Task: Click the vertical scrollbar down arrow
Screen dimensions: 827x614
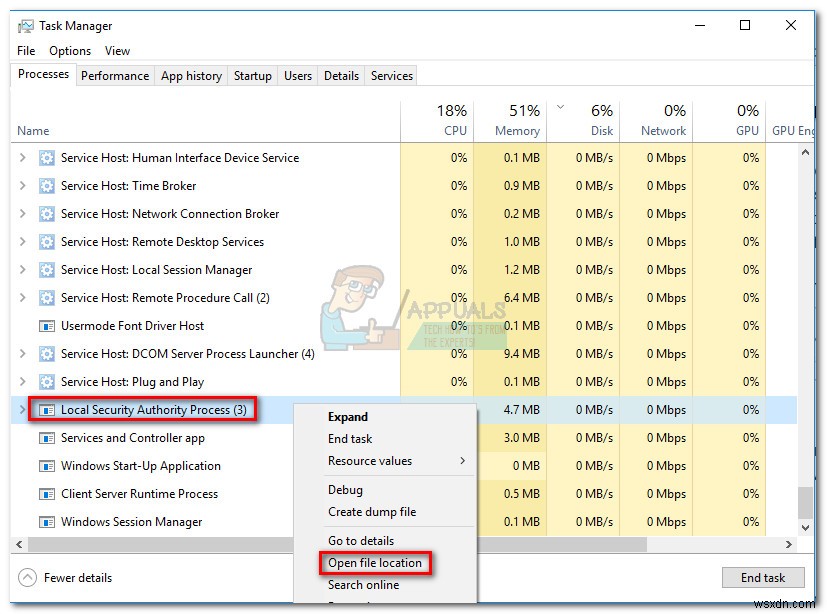Action: click(805, 527)
